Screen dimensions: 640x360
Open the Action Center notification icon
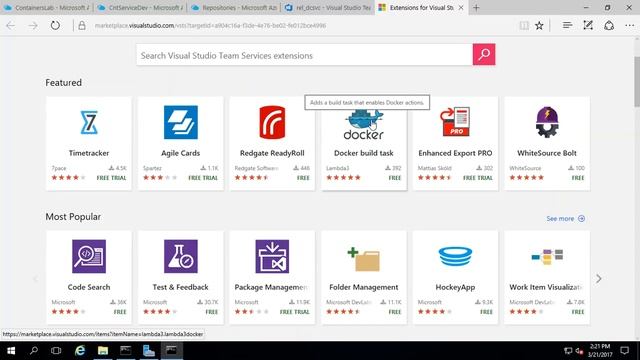click(624, 351)
